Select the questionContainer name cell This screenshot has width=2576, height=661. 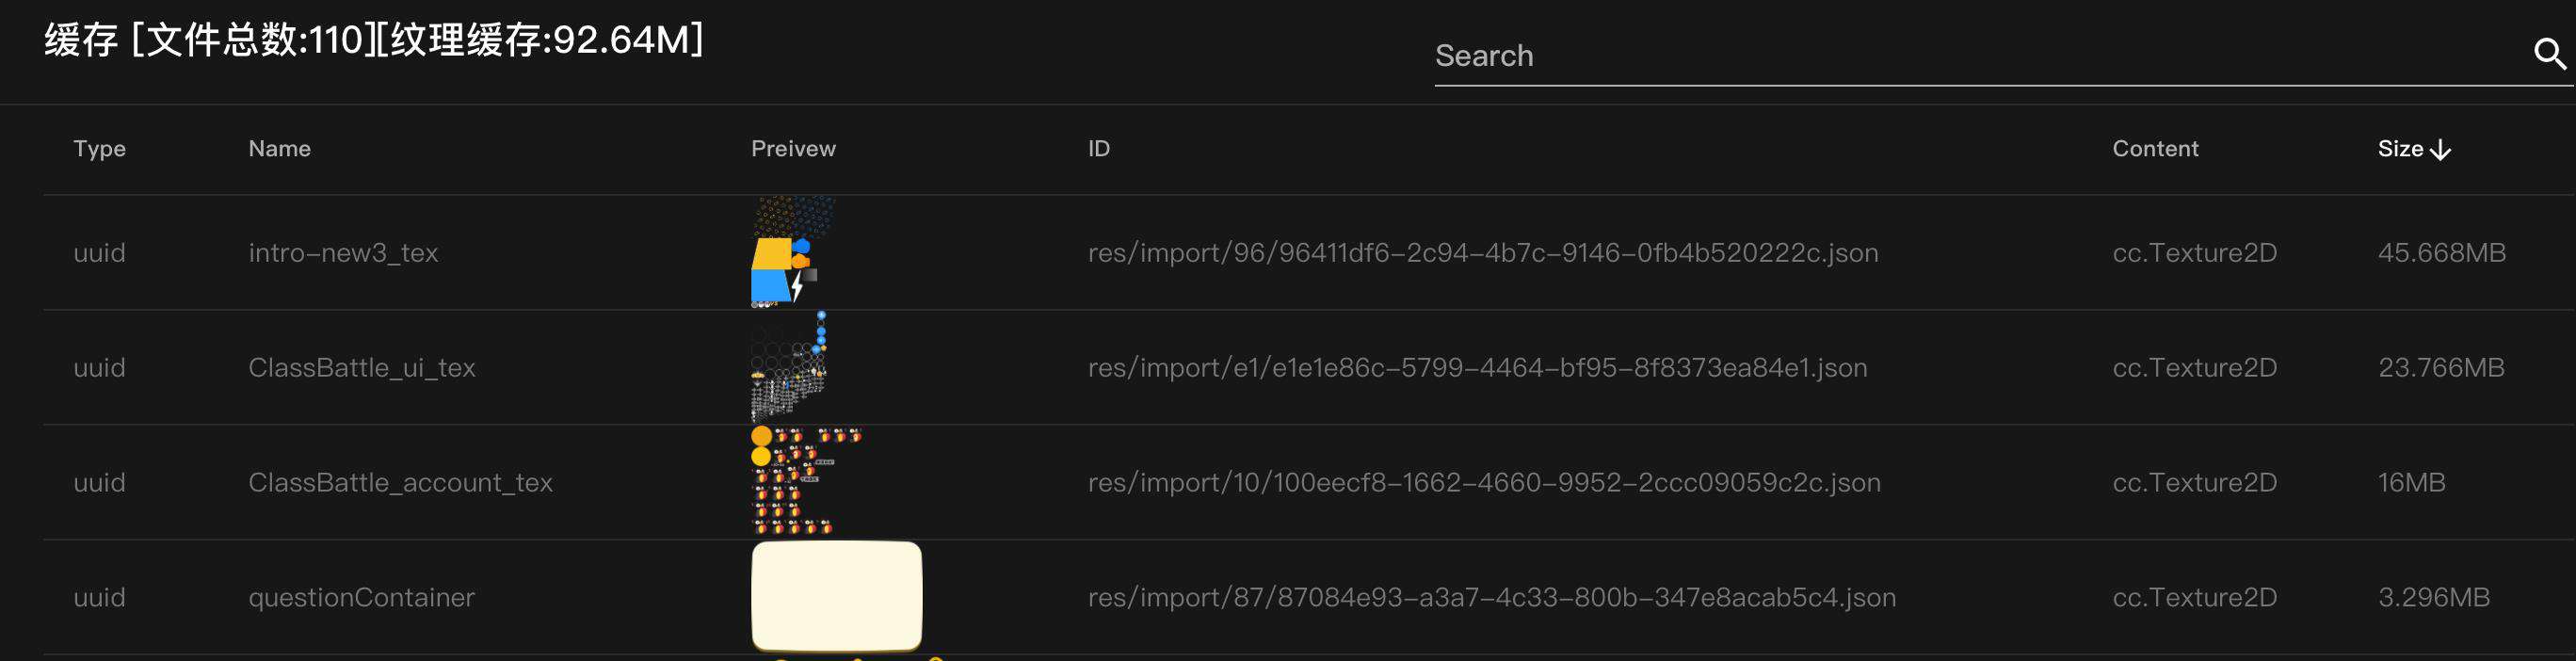click(361, 598)
